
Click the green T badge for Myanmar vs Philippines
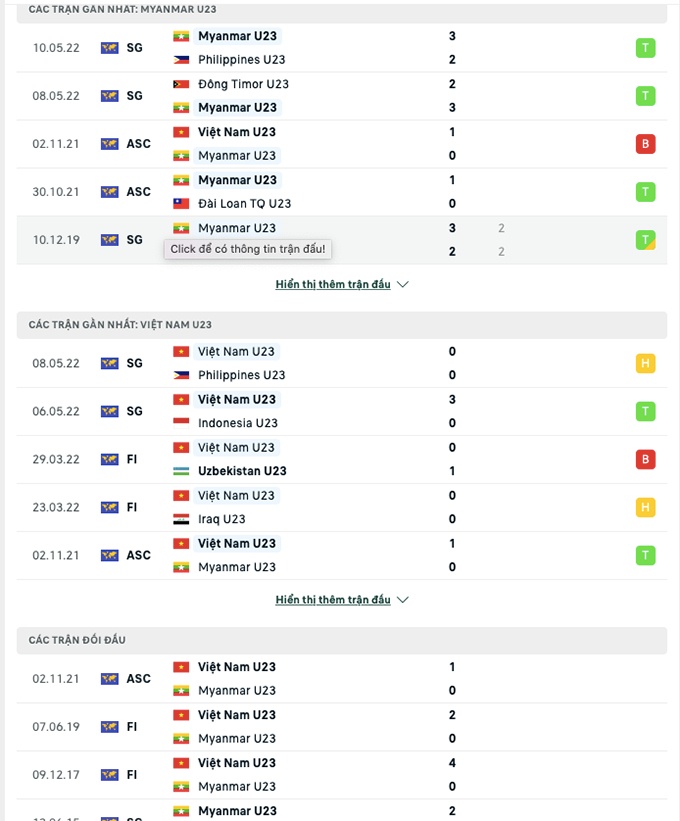(646, 48)
